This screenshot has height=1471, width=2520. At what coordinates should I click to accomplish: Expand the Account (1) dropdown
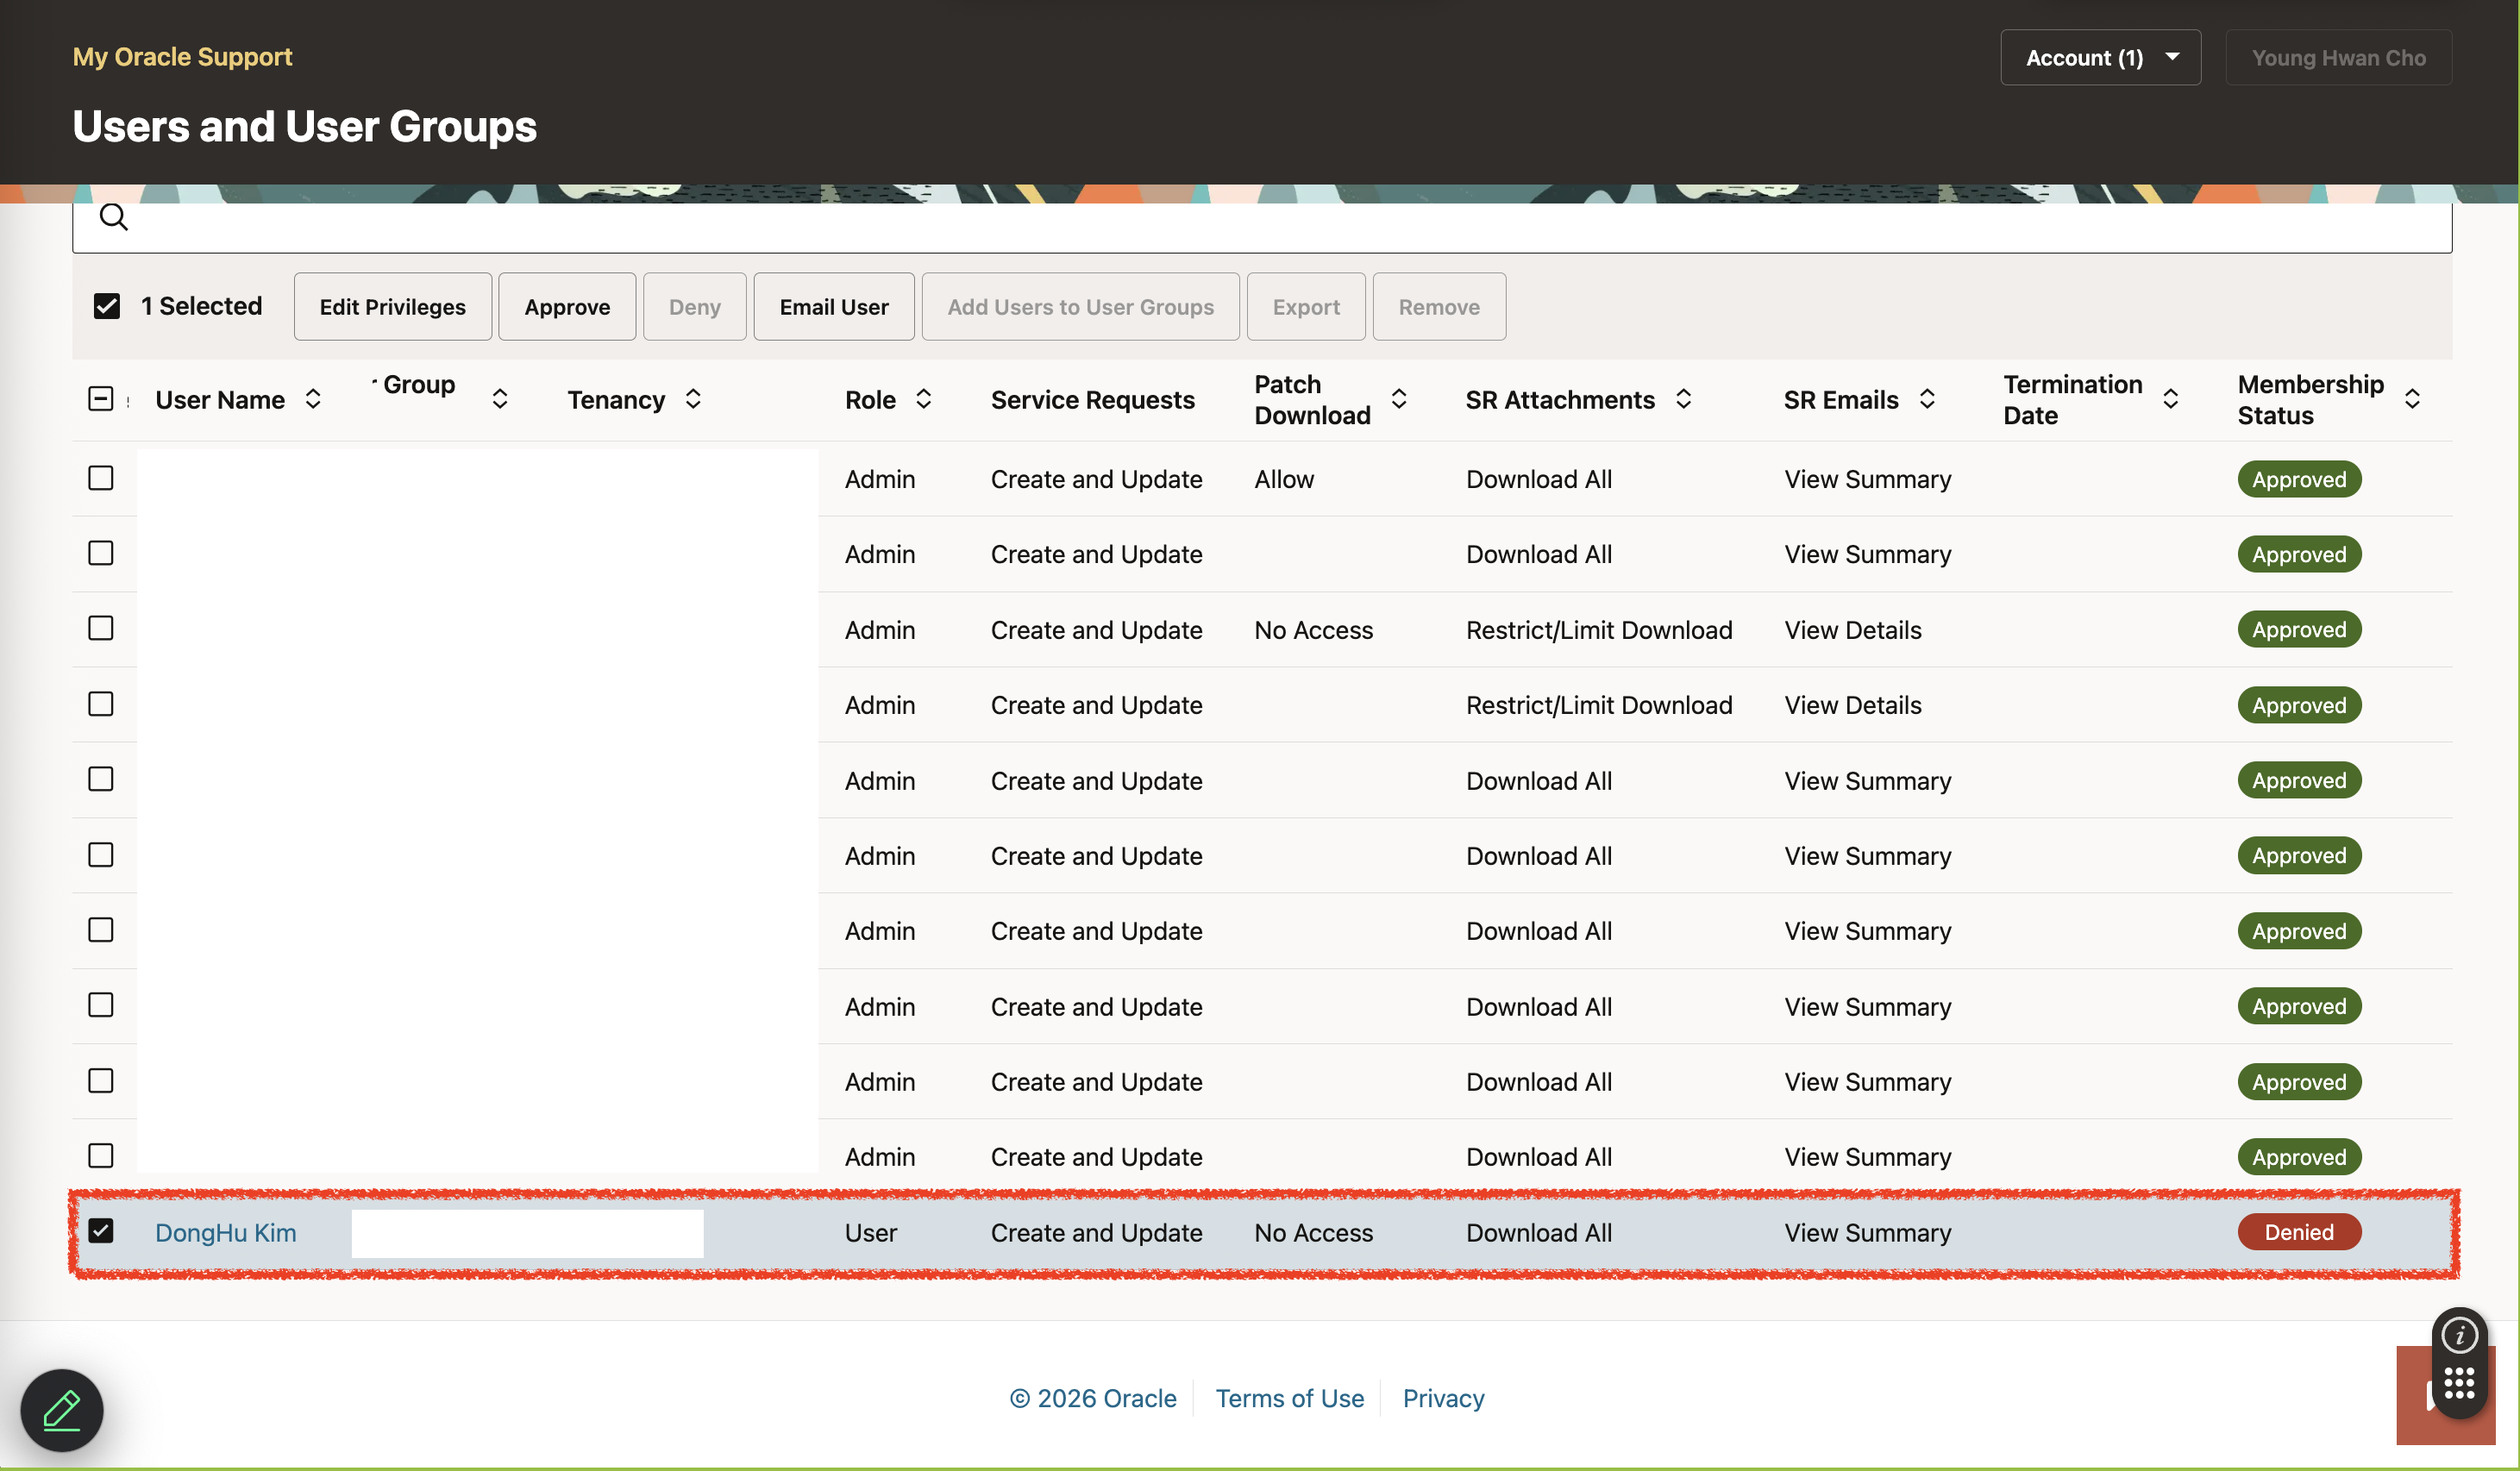pyautogui.click(x=2100, y=58)
